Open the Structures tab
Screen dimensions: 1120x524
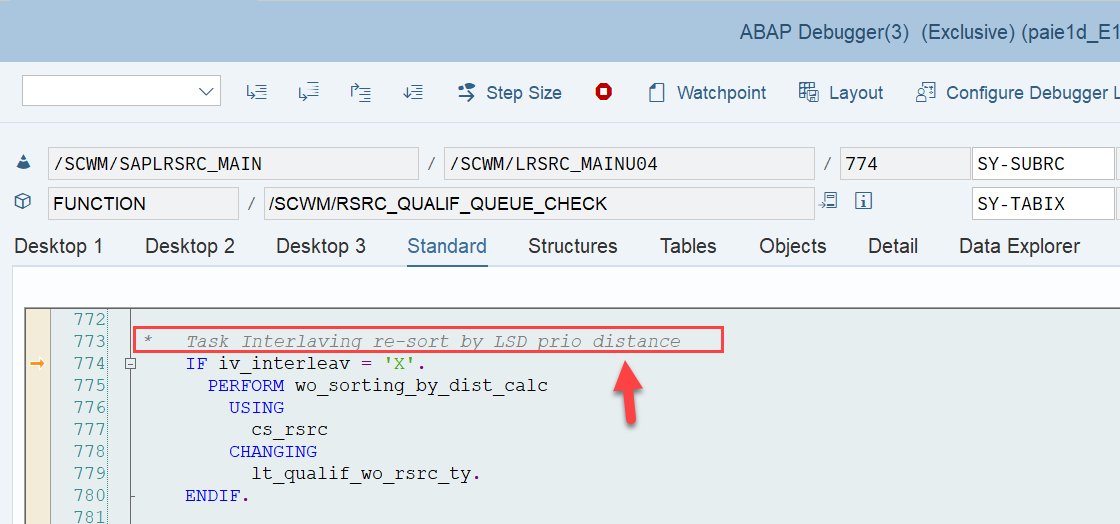click(573, 246)
